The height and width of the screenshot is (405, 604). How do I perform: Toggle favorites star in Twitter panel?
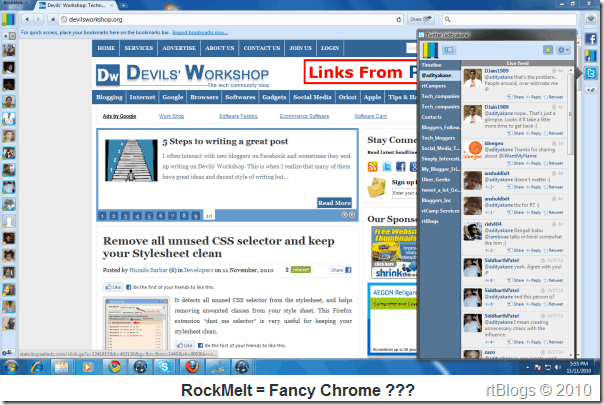click(x=548, y=50)
